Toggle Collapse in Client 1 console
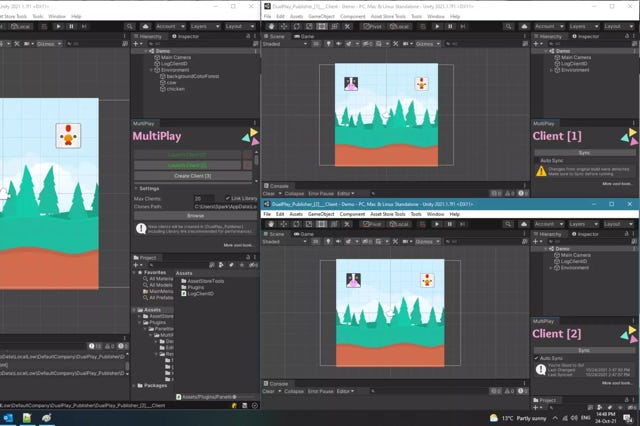 coord(294,193)
